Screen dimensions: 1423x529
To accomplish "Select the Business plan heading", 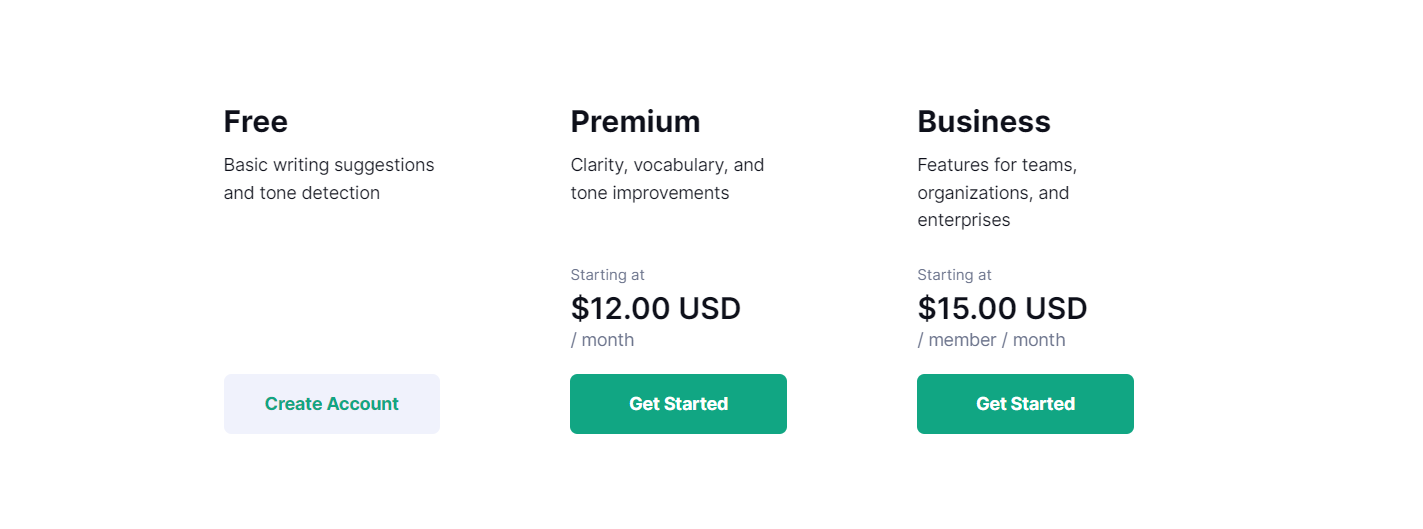I will (983, 122).
